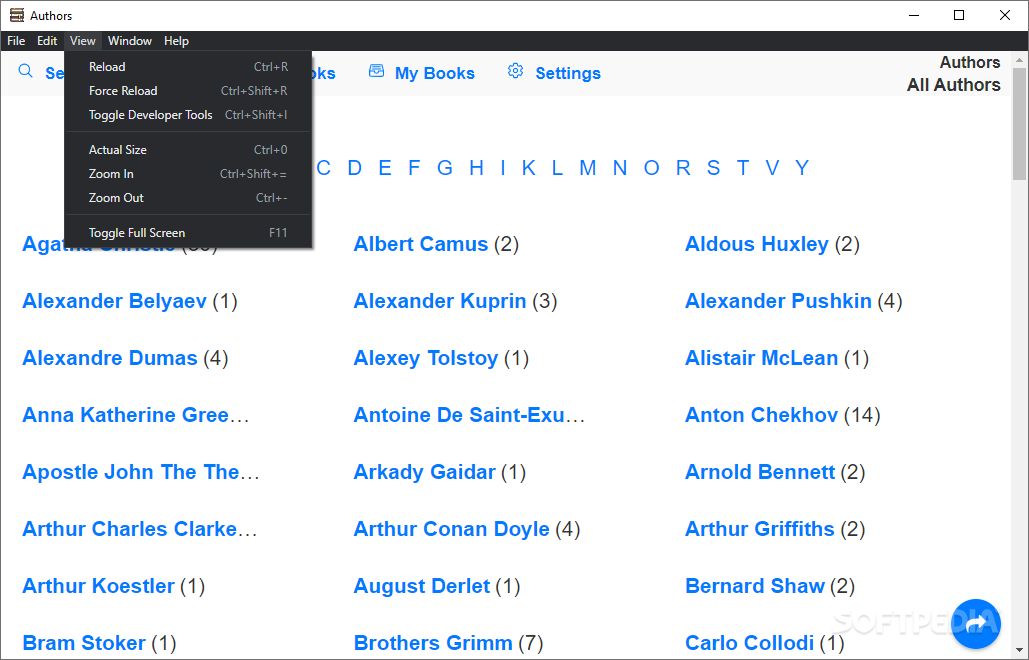
Task: Open Arkady Gaidar author page
Action: pyautogui.click(x=425, y=472)
